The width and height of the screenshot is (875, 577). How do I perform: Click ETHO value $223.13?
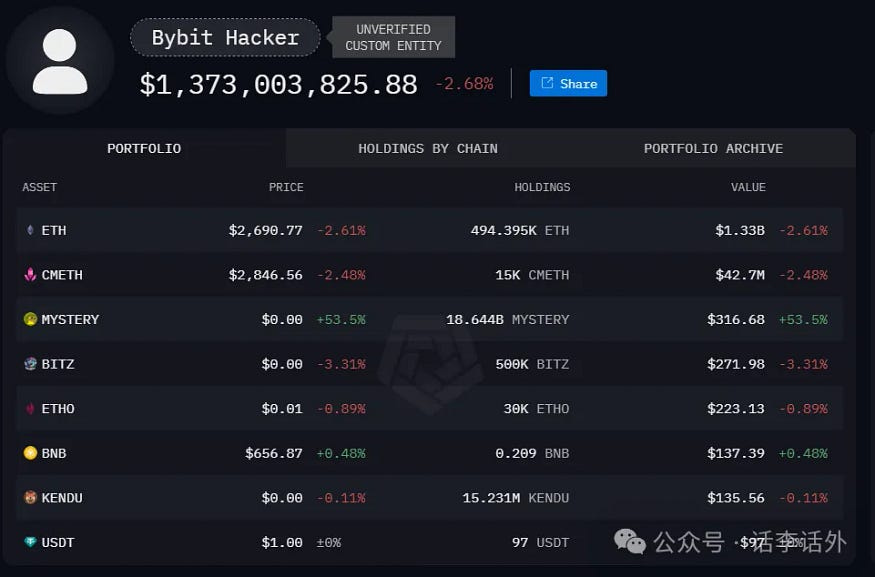point(736,408)
